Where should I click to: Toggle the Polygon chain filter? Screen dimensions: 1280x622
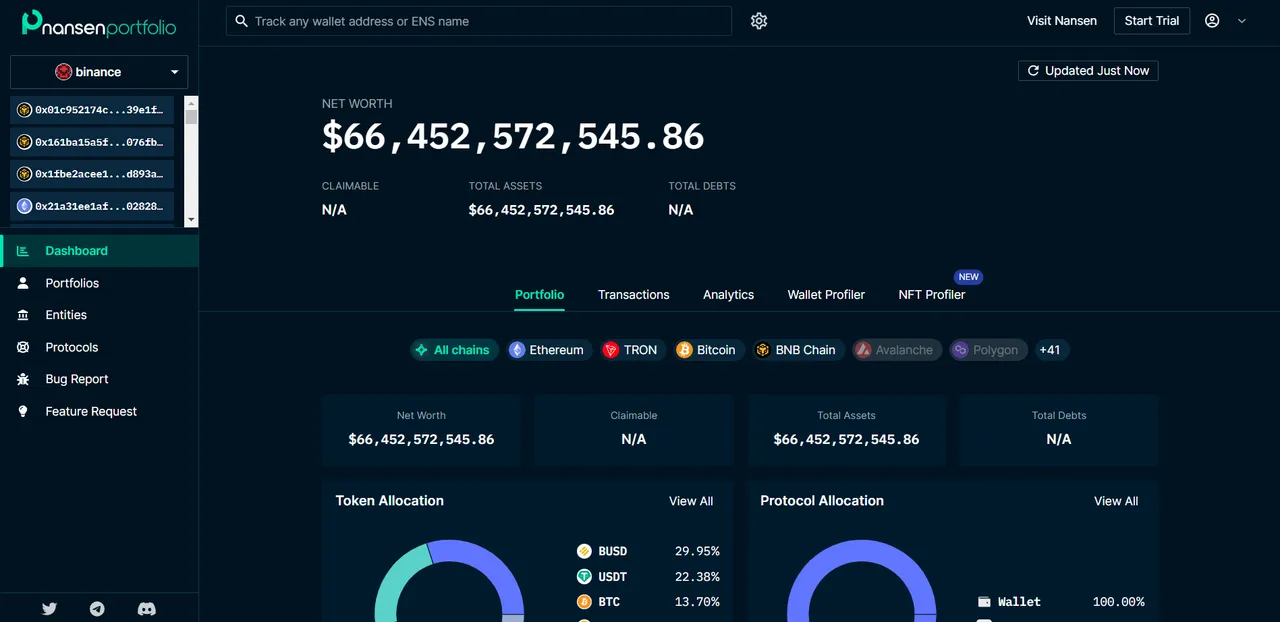[x=988, y=350]
